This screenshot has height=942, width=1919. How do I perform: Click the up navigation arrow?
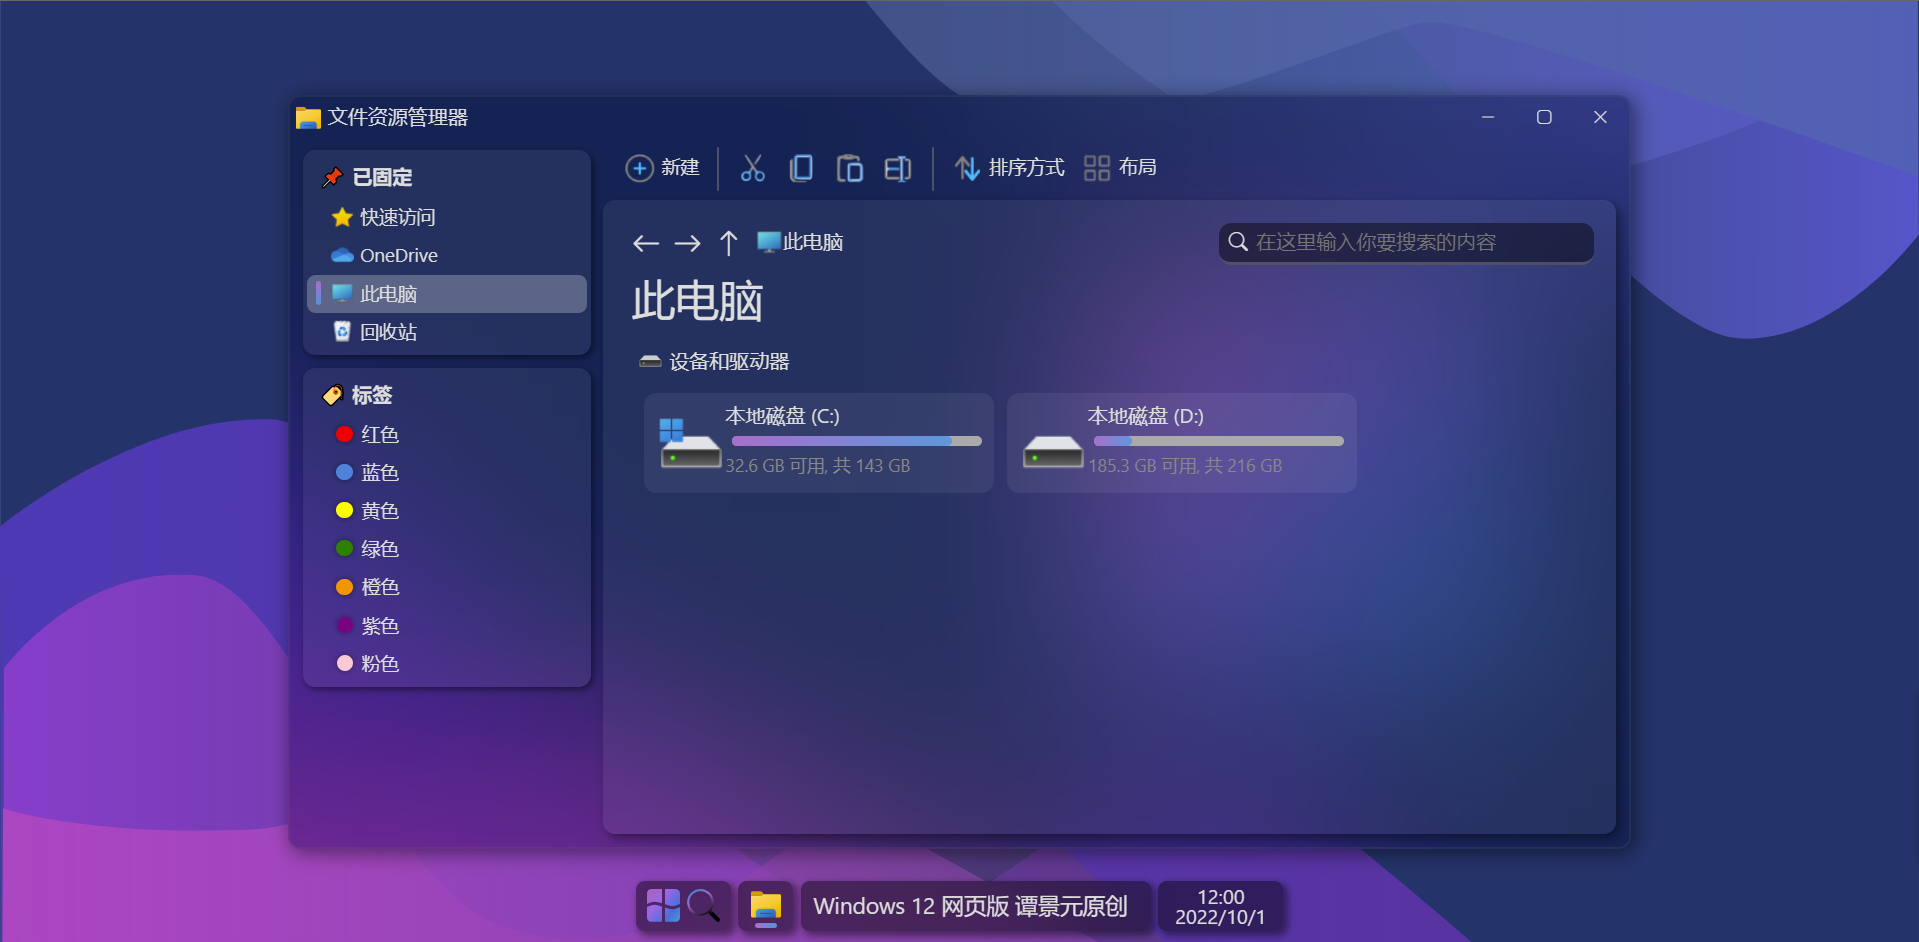(728, 243)
